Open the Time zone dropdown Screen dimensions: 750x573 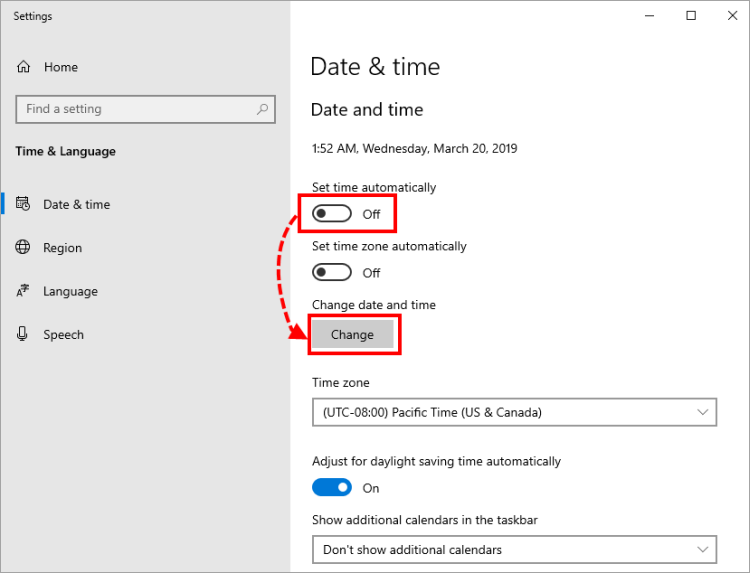514,412
